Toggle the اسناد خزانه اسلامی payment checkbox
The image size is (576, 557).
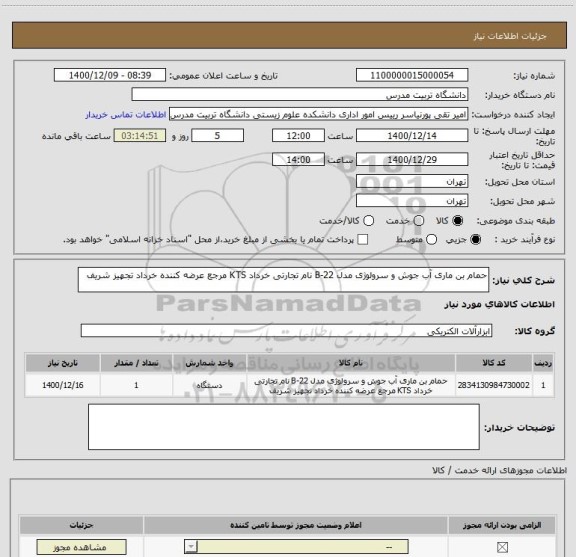pos(363,240)
